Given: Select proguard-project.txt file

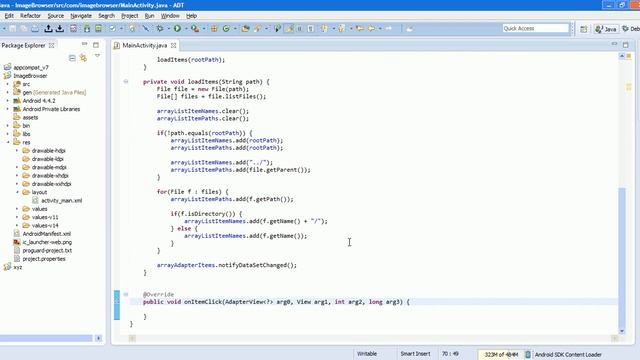Looking at the screenshot, I should pyautogui.click(x=47, y=250).
